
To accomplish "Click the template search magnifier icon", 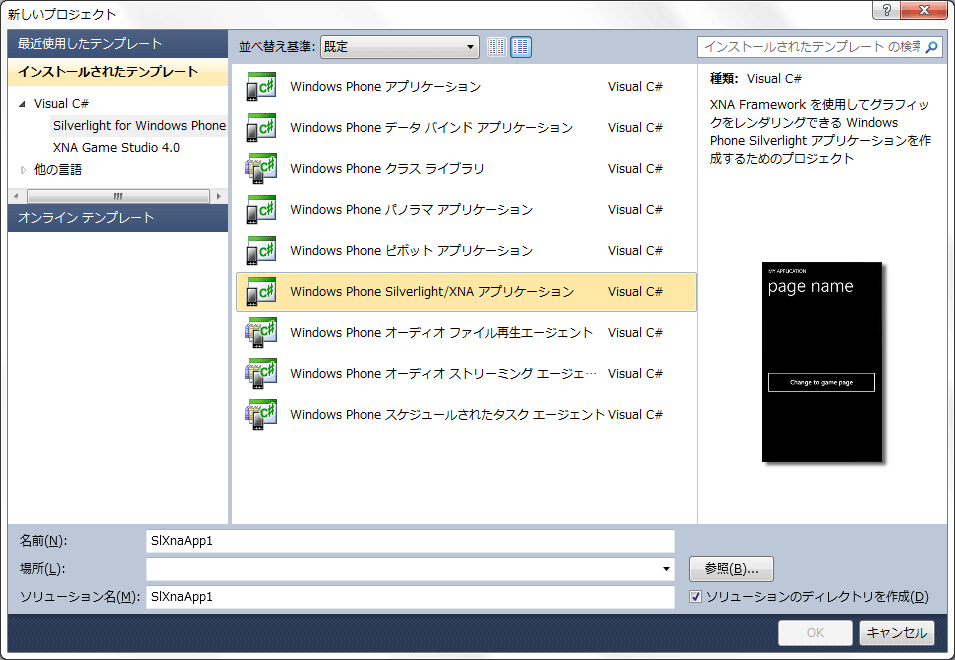I will point(931,47).
